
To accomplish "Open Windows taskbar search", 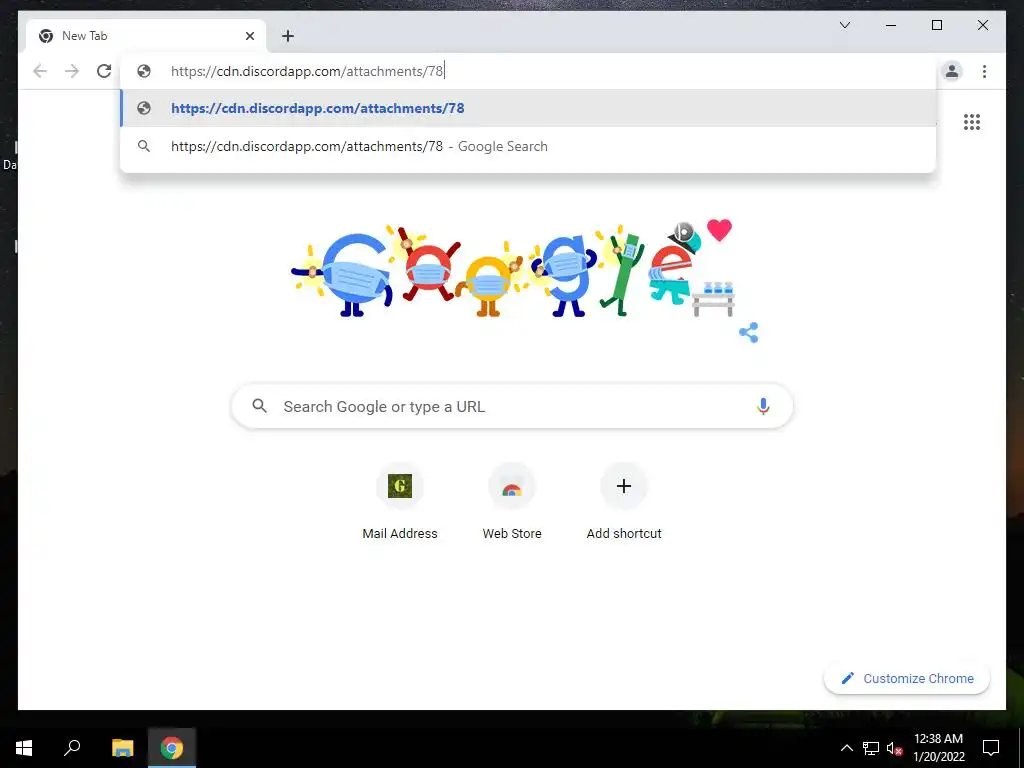I will 72,748.
